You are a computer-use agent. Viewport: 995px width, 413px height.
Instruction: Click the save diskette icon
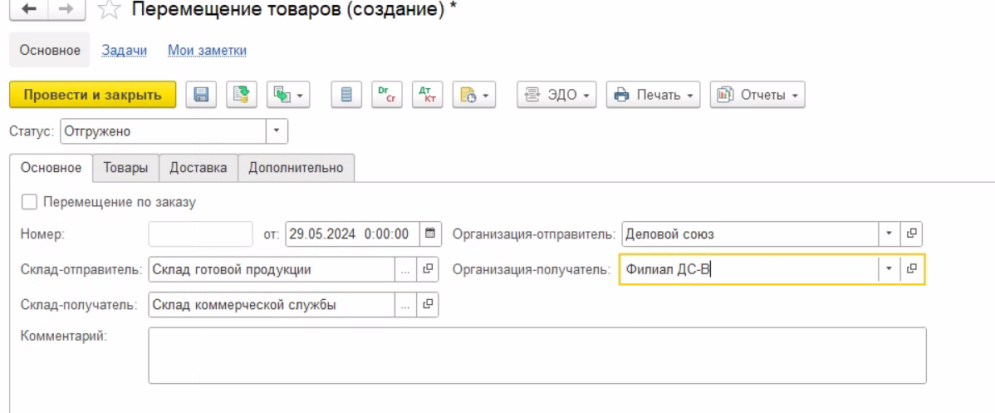(200, 95)
